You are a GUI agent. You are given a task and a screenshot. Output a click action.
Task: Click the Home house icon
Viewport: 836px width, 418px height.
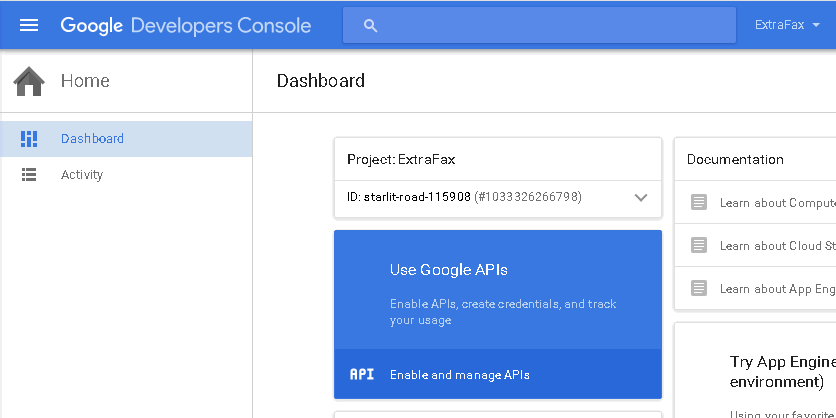tap(29, 81)
